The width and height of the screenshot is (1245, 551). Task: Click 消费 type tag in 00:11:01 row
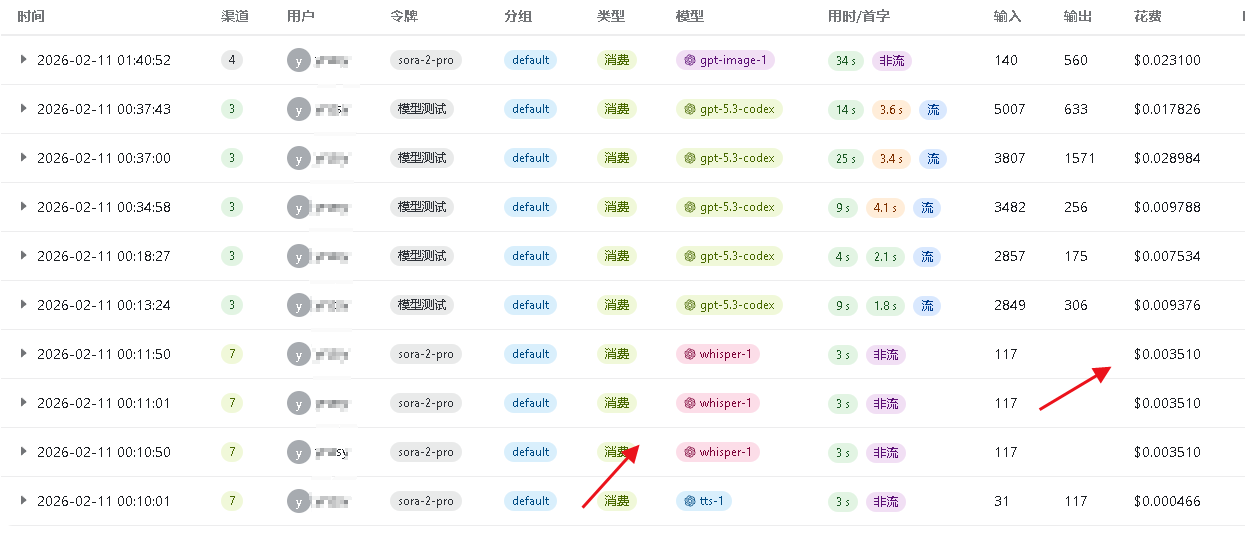[x=617, y=403]
